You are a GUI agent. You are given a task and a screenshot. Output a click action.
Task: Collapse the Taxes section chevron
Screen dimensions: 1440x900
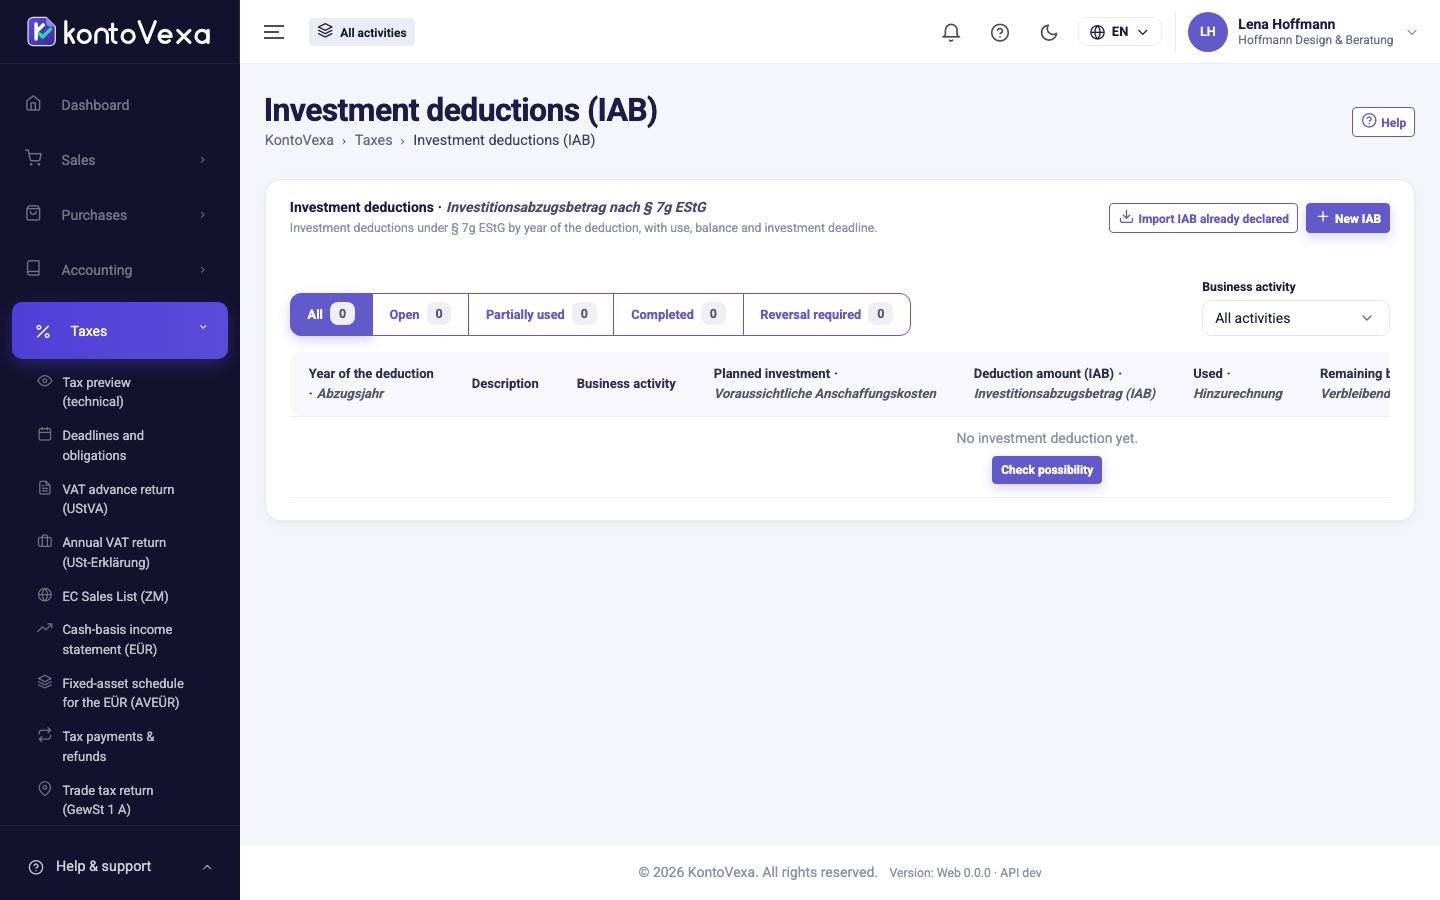[x=203, y=328]
